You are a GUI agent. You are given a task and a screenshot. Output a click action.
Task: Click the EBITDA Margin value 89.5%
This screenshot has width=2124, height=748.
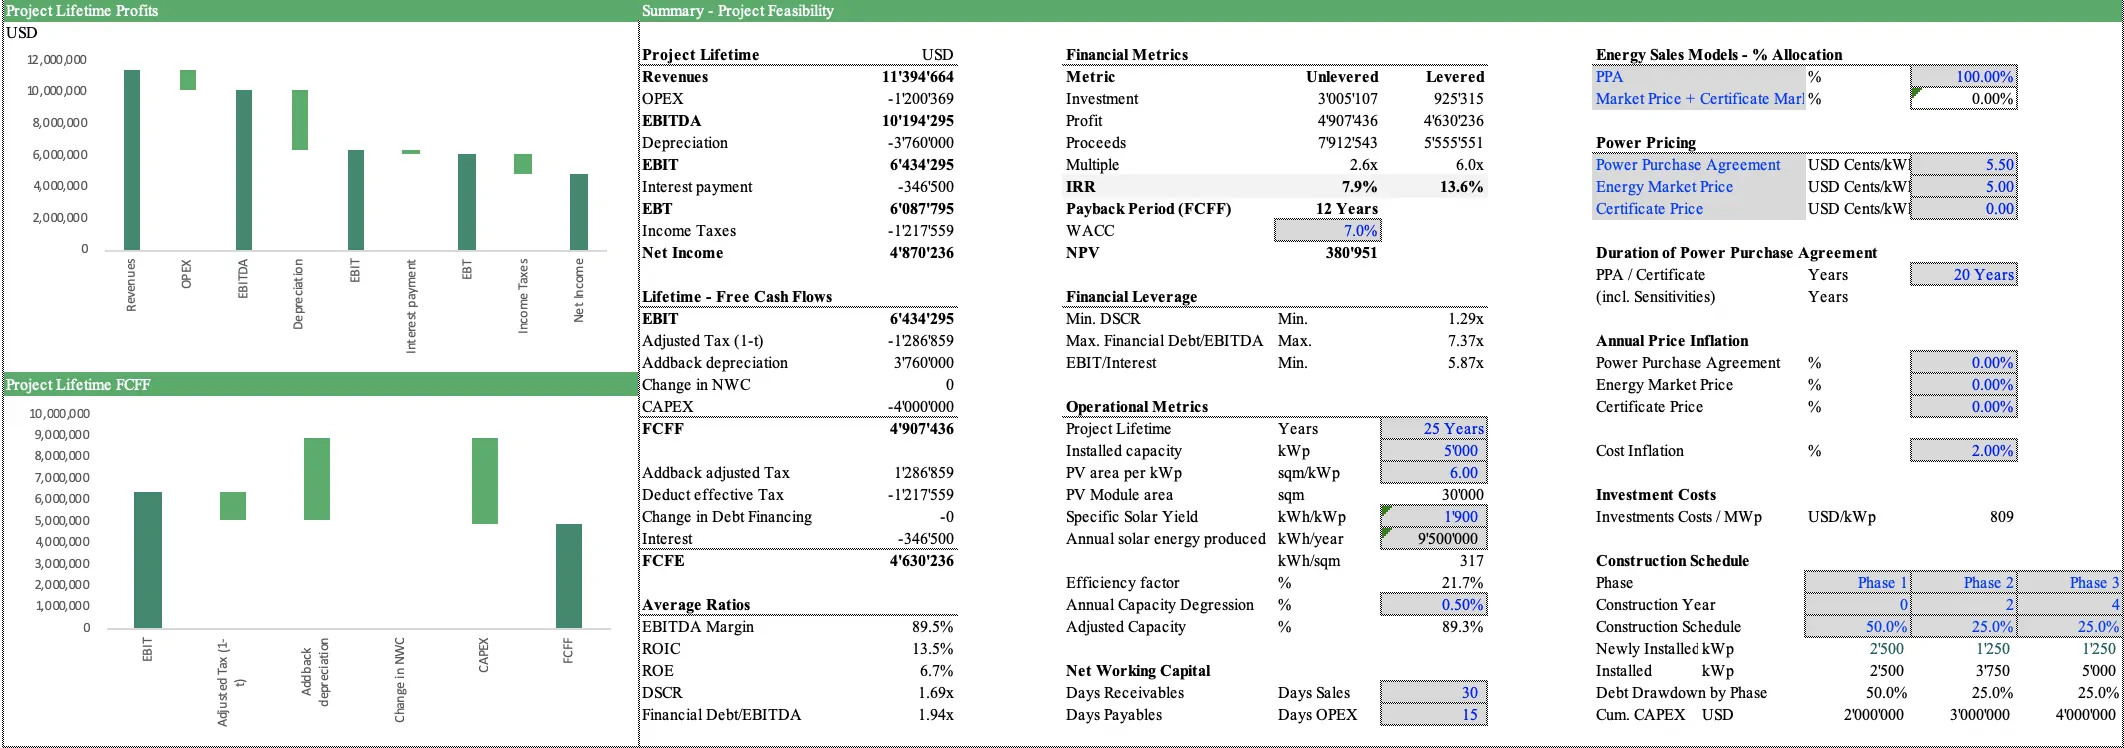[x=932, y=627]
